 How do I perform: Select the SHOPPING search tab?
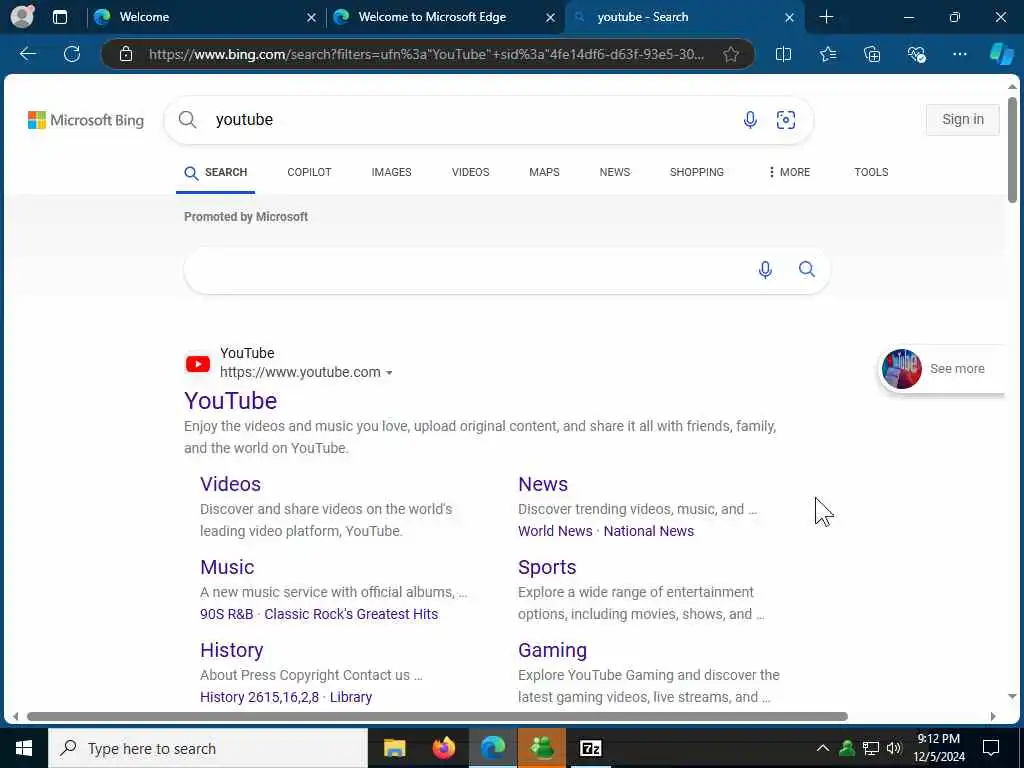click(696, 172)
